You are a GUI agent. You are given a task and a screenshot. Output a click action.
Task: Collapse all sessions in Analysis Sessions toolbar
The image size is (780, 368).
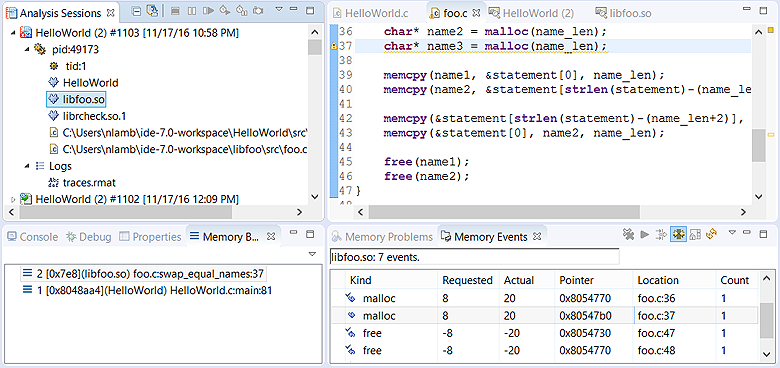136,10
